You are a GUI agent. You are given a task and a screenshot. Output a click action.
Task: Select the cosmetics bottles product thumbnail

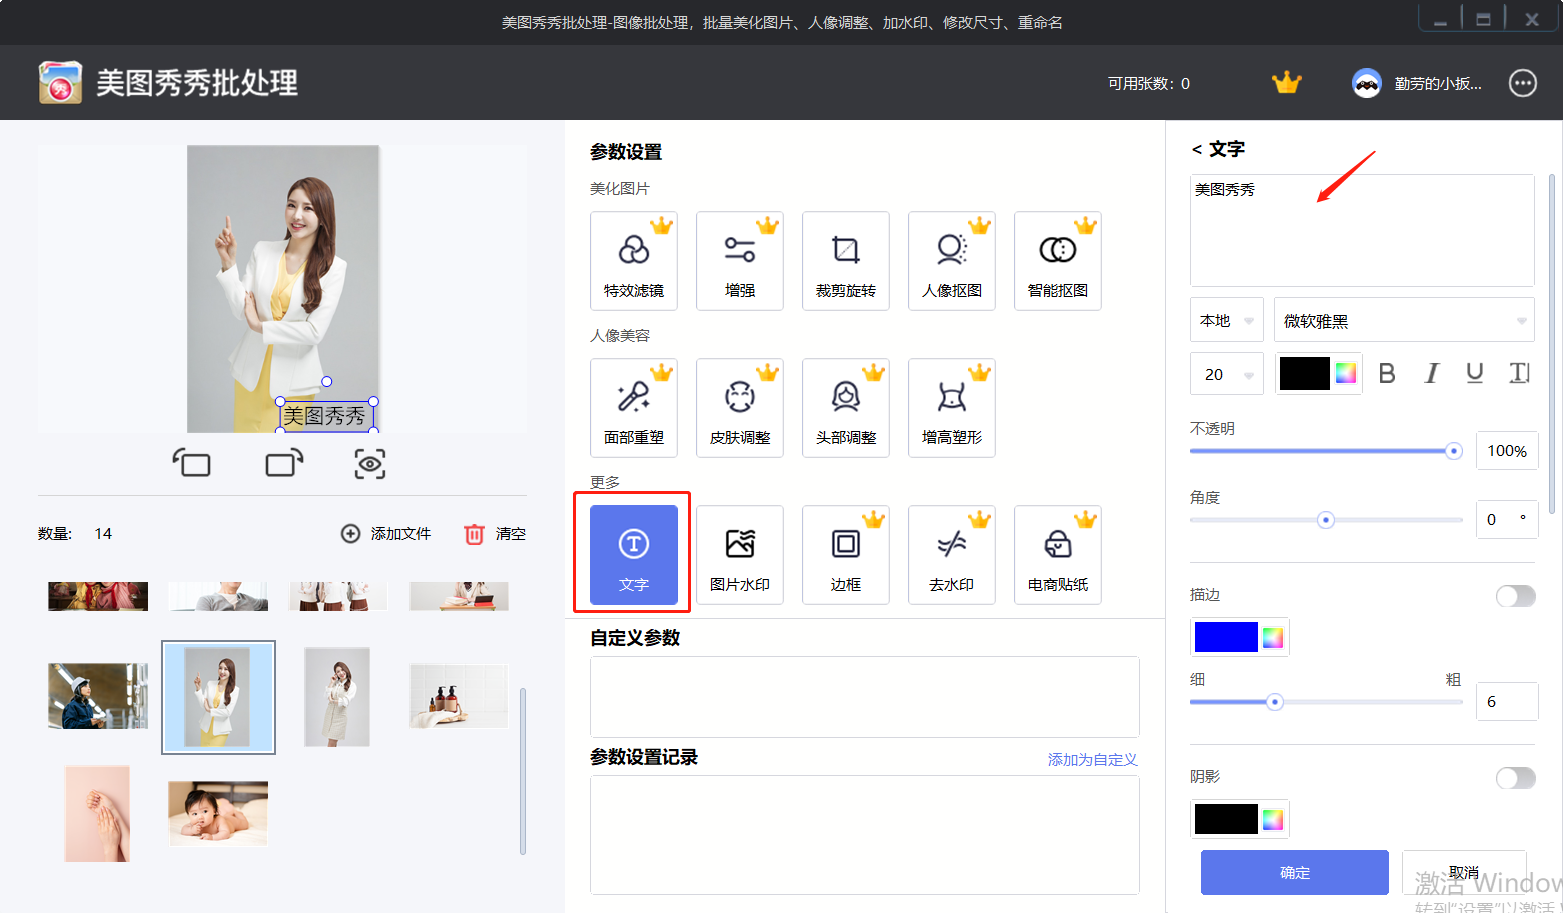[x=459, y=697]
